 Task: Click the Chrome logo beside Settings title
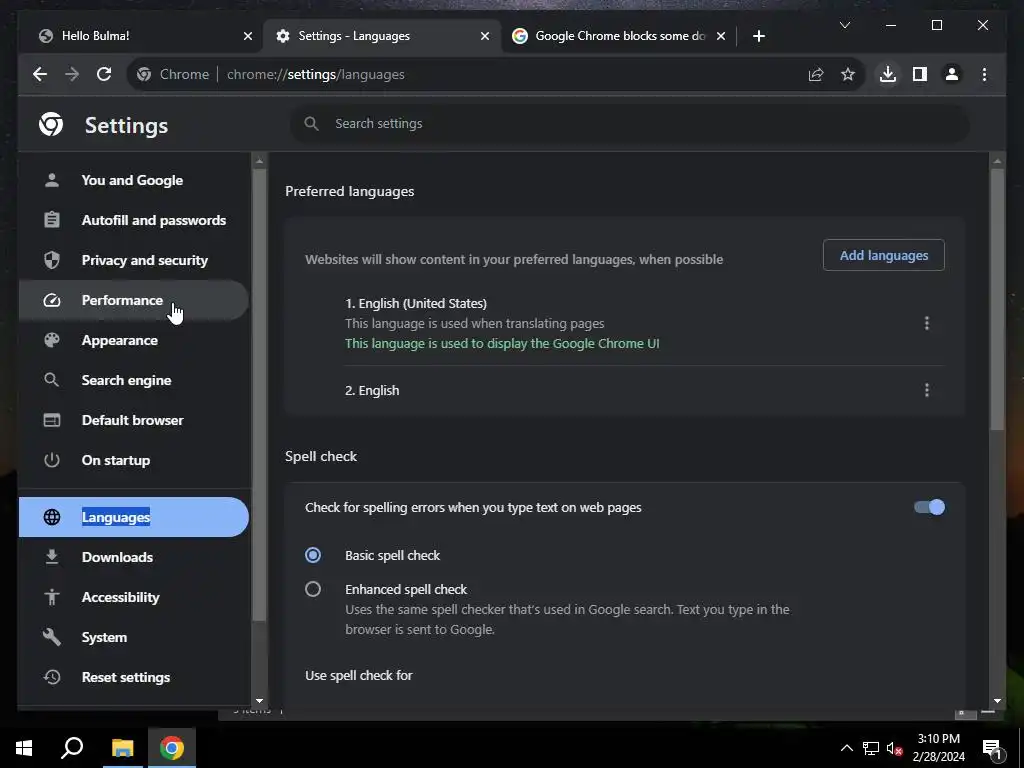pyautogui.click(x=51, y=124)
